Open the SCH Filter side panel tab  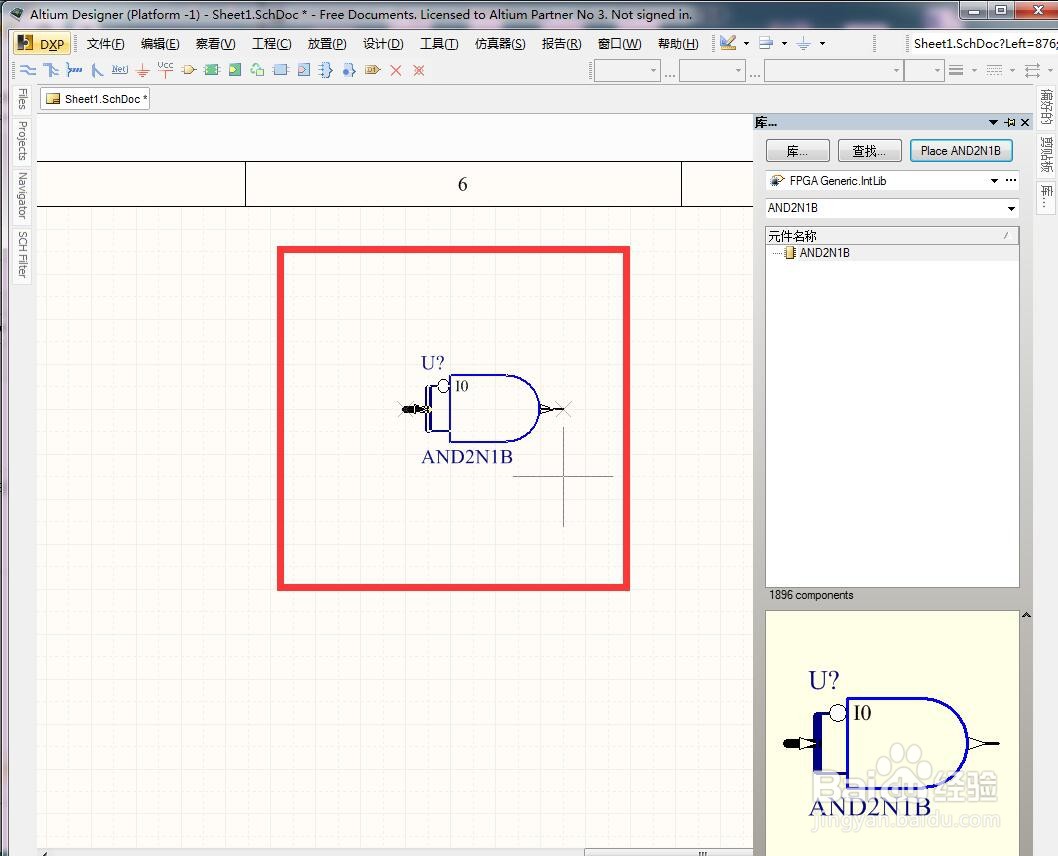coord(22,255)
